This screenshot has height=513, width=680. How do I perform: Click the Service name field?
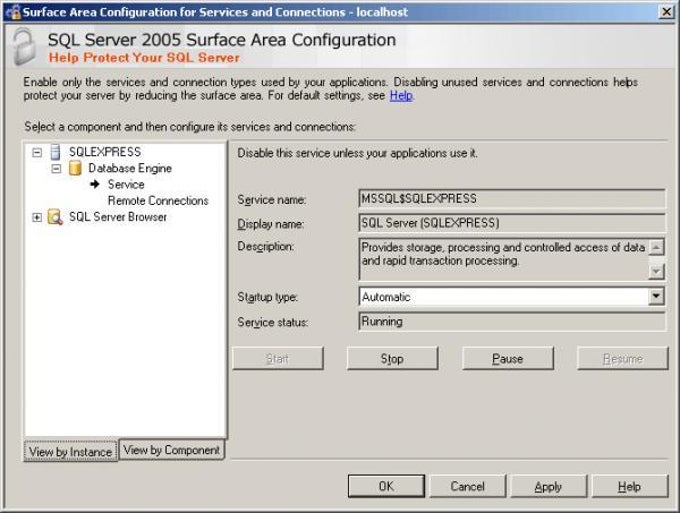(x=511, y=199)
